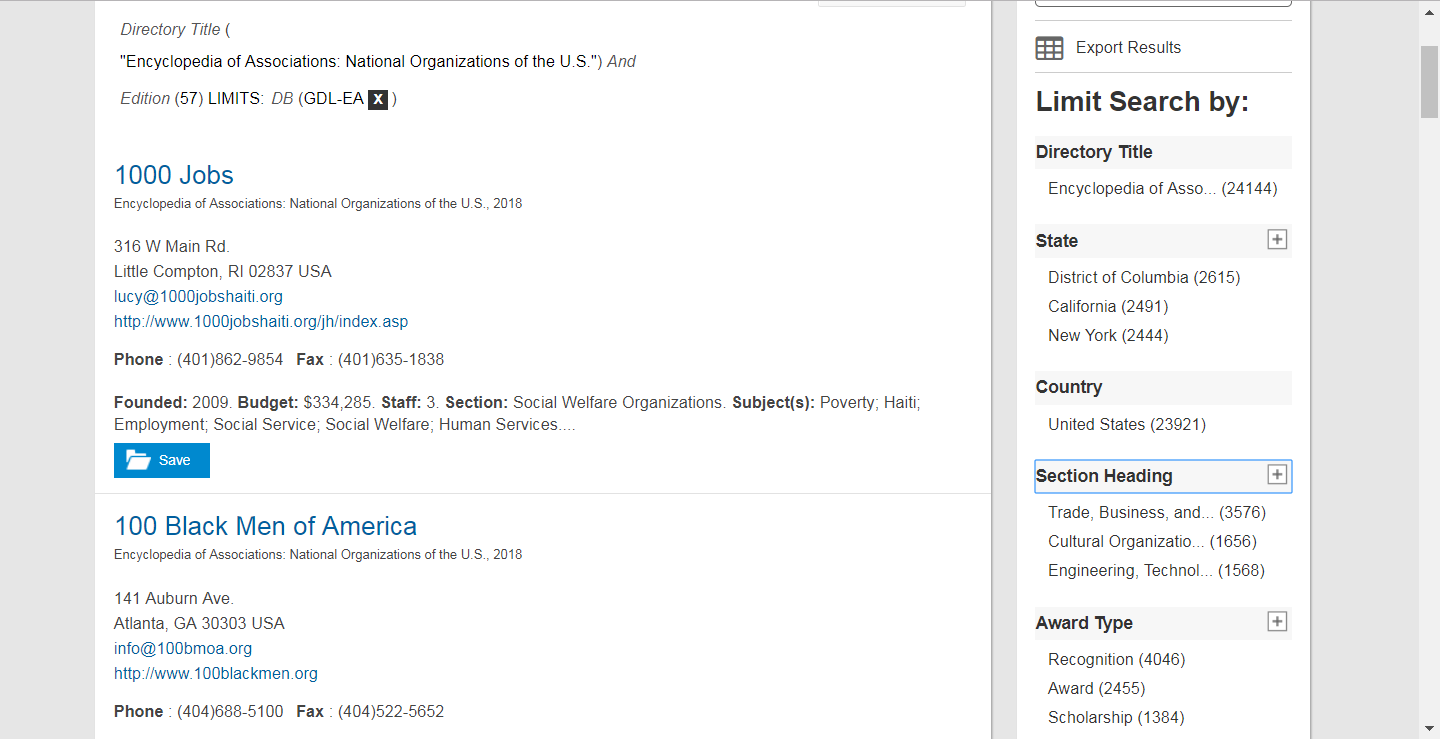Email lucy@1000jobshaiti.org
The width and height of the screenshot is (1440, 739).
click(198, 296)
